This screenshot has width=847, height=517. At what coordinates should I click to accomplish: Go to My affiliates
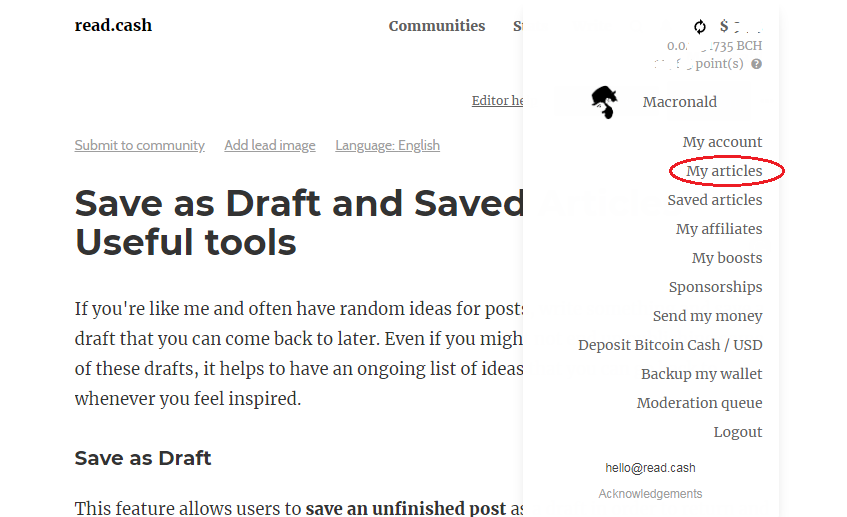click(x=719, y=229)
